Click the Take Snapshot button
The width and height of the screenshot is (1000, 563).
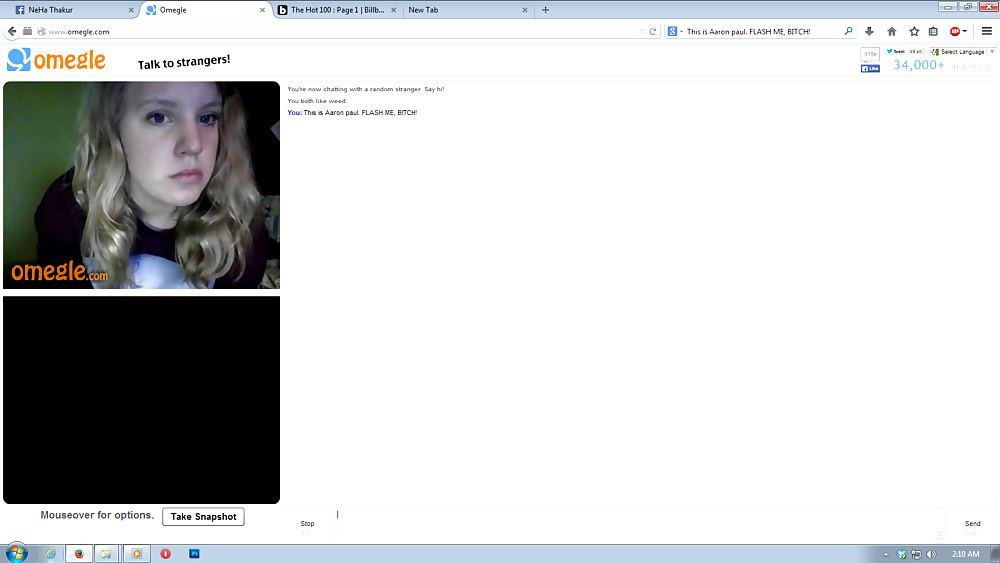(203, 516)
